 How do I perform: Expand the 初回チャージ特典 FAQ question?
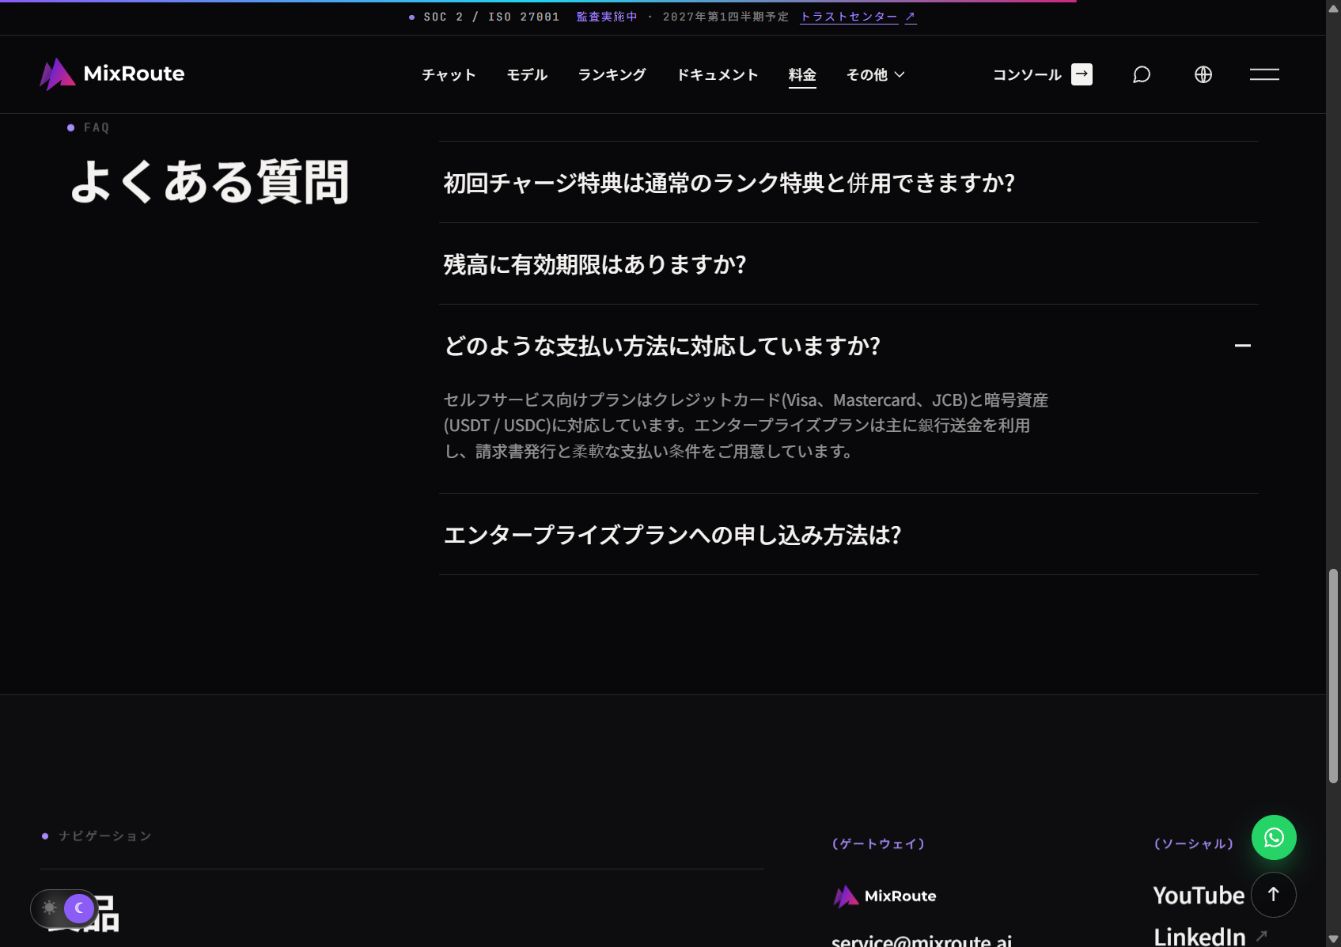(x=849, y=183)
